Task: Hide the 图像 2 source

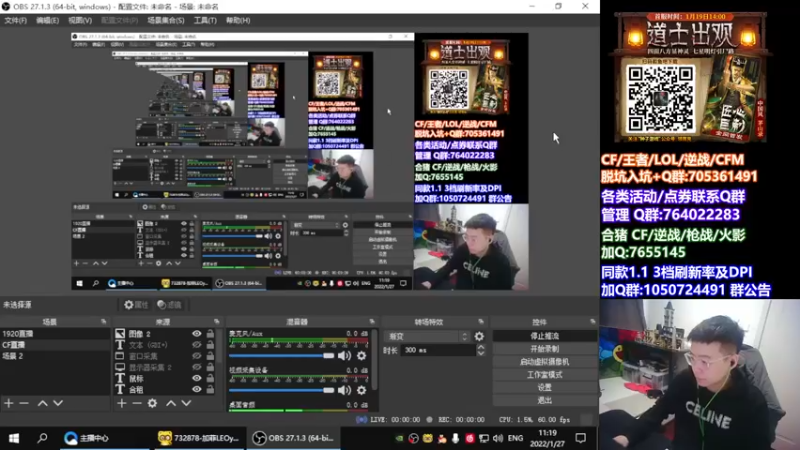Action: tap(196, 334)
